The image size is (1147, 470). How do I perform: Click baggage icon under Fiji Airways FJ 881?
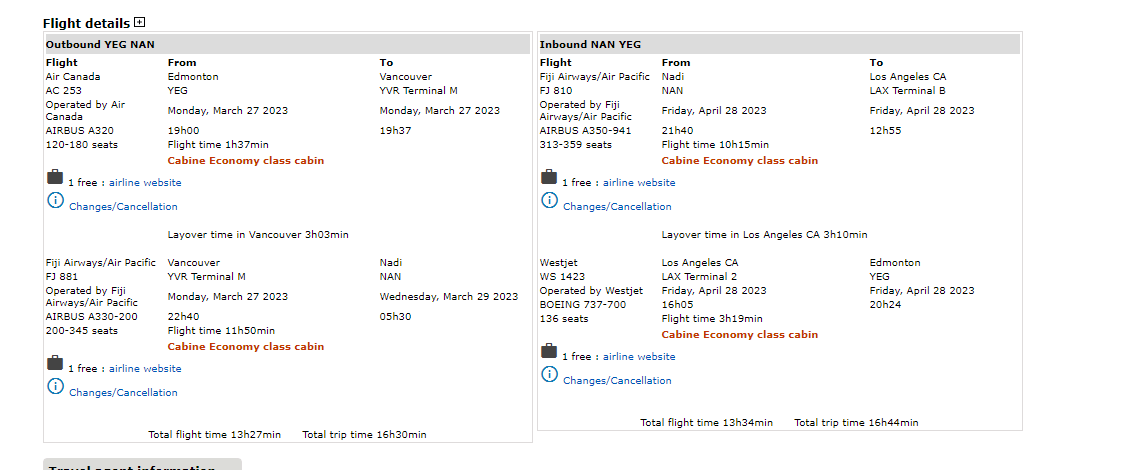pos(55,364)
